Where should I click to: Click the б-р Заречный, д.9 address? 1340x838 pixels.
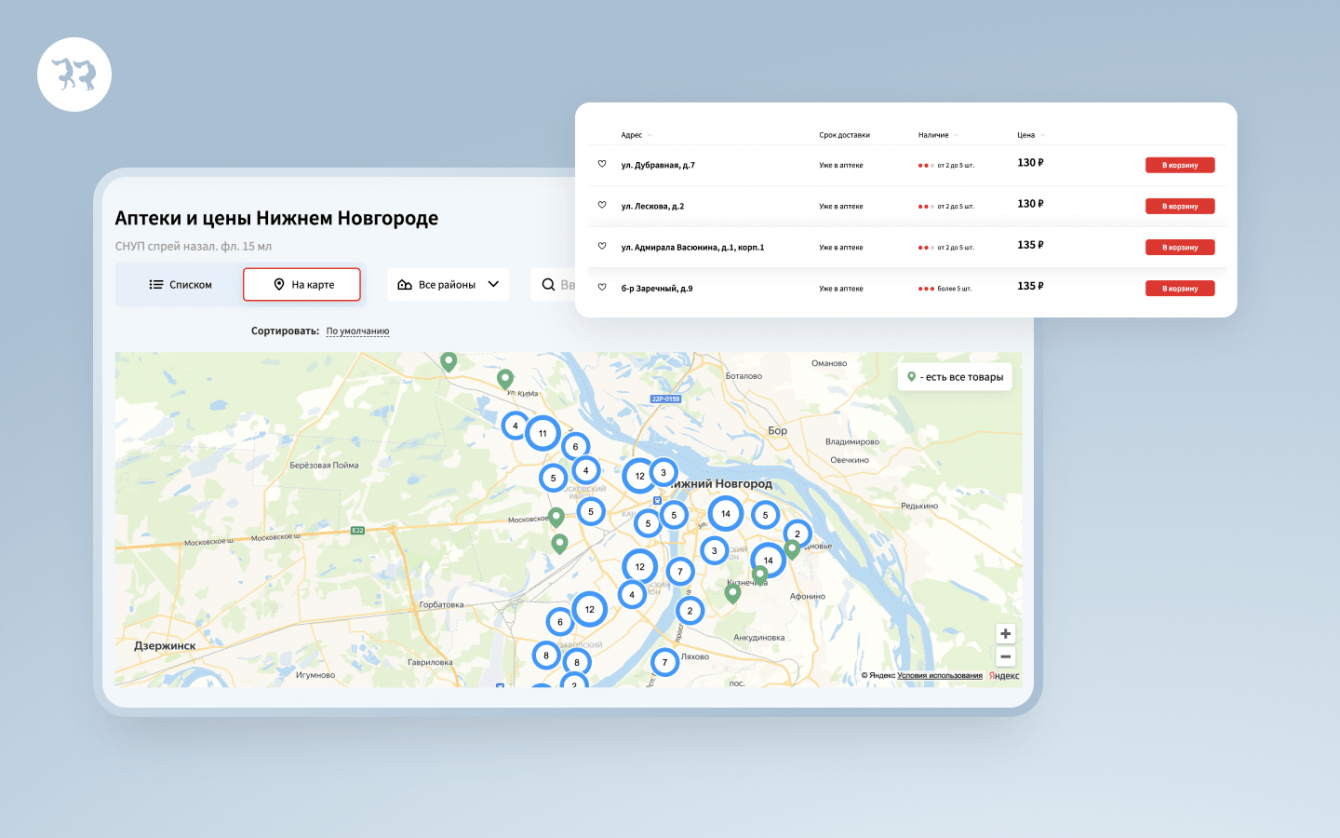coord(657,288)
